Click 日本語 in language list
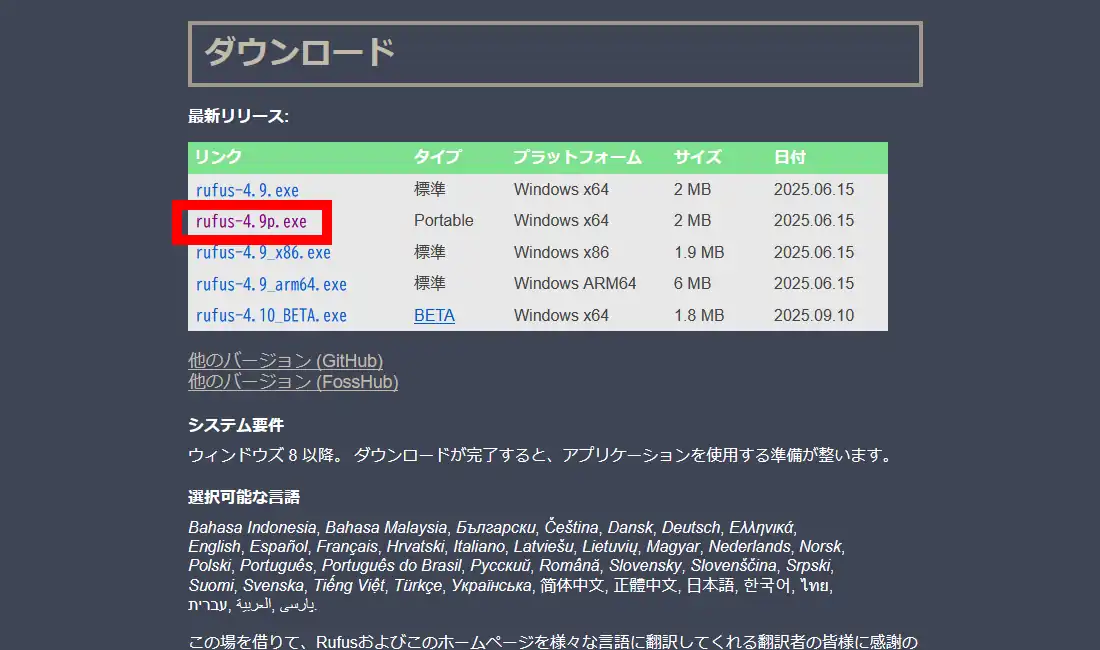The image size is (1100, 650). [x=710, y=585]
